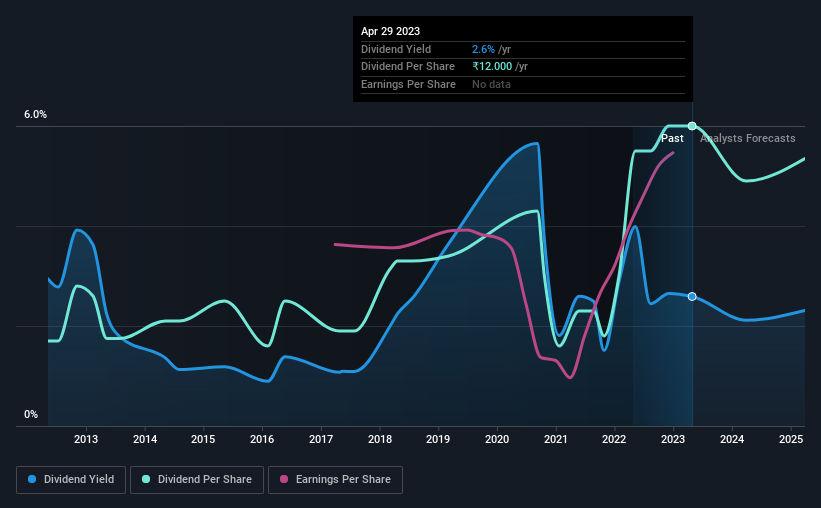Toggle the Dividend Per Share legend button

tap(197, 480)
